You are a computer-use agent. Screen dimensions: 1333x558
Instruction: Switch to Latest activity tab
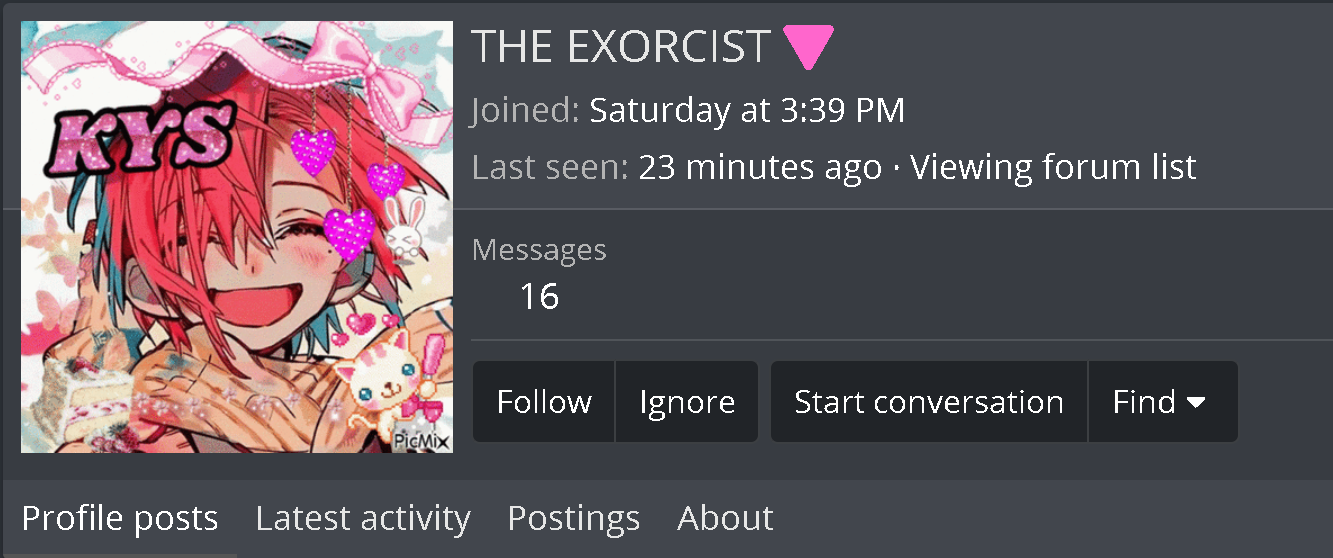363,518
